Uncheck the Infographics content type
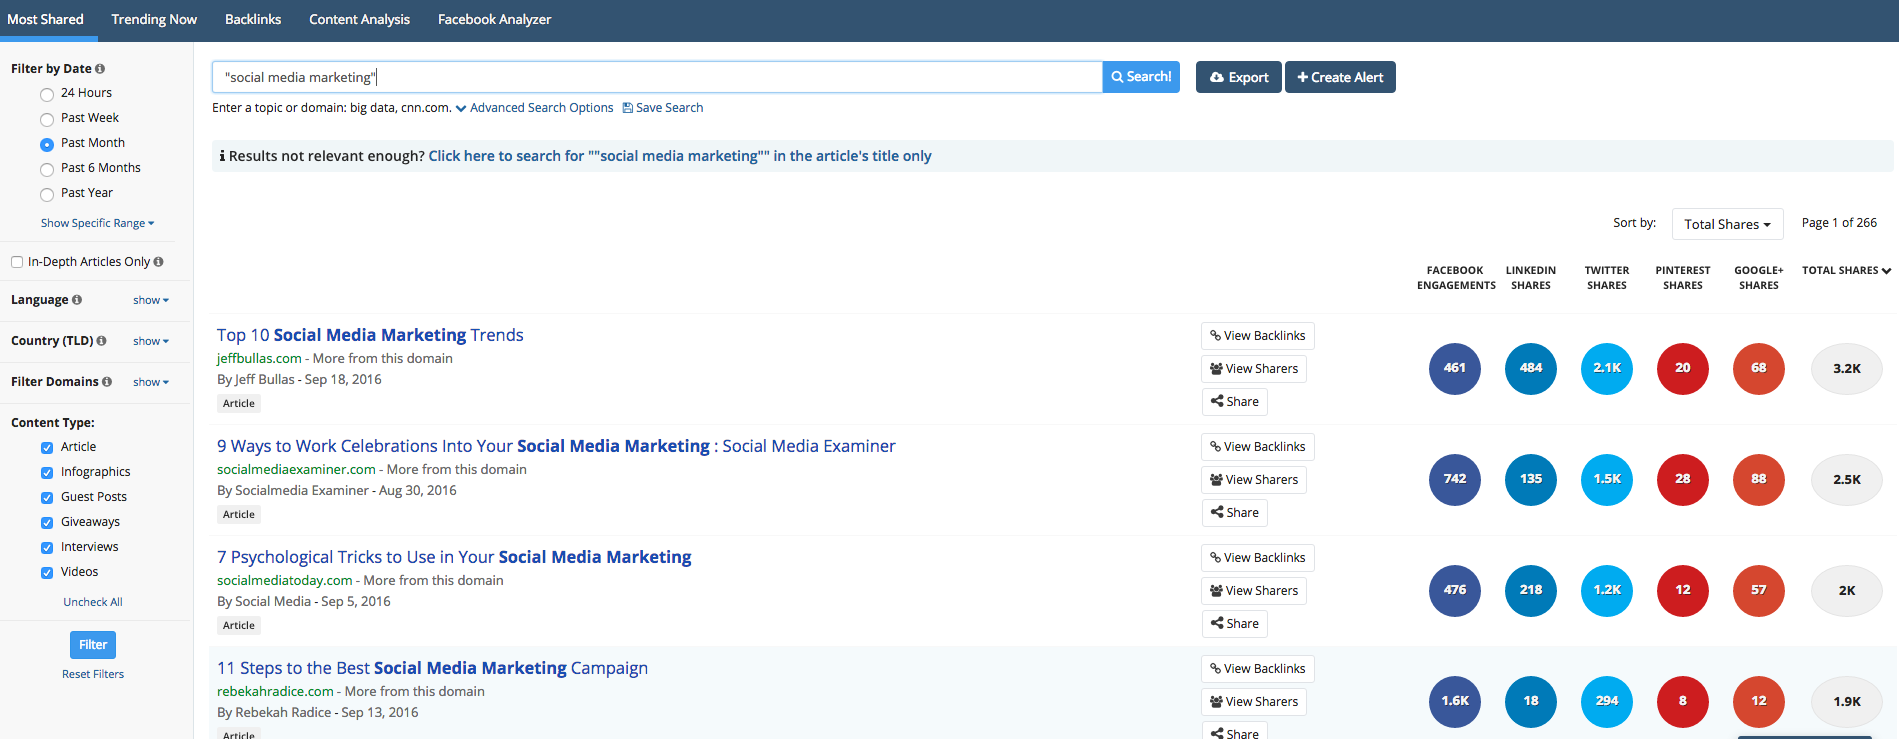This screenshot has width=1899, height=739. point(47,473)
